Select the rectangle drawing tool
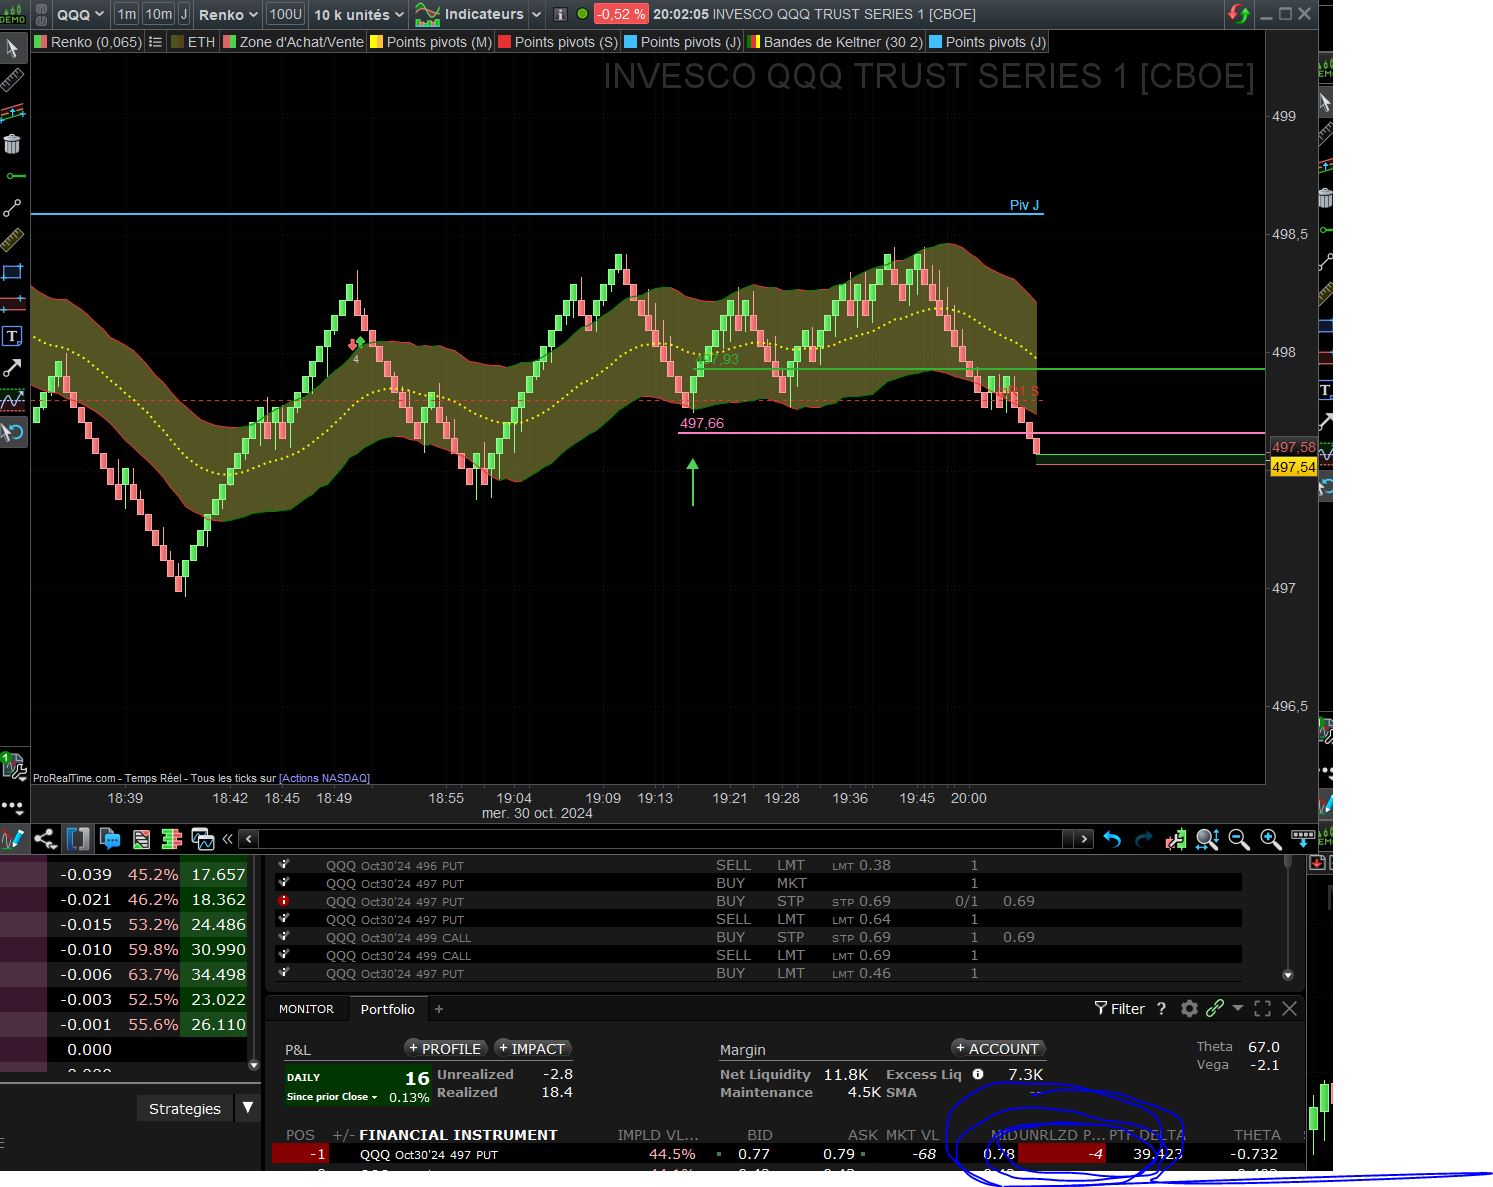Image resolution: width=1493 pixels, height=1187 pixels. (12, 272)
